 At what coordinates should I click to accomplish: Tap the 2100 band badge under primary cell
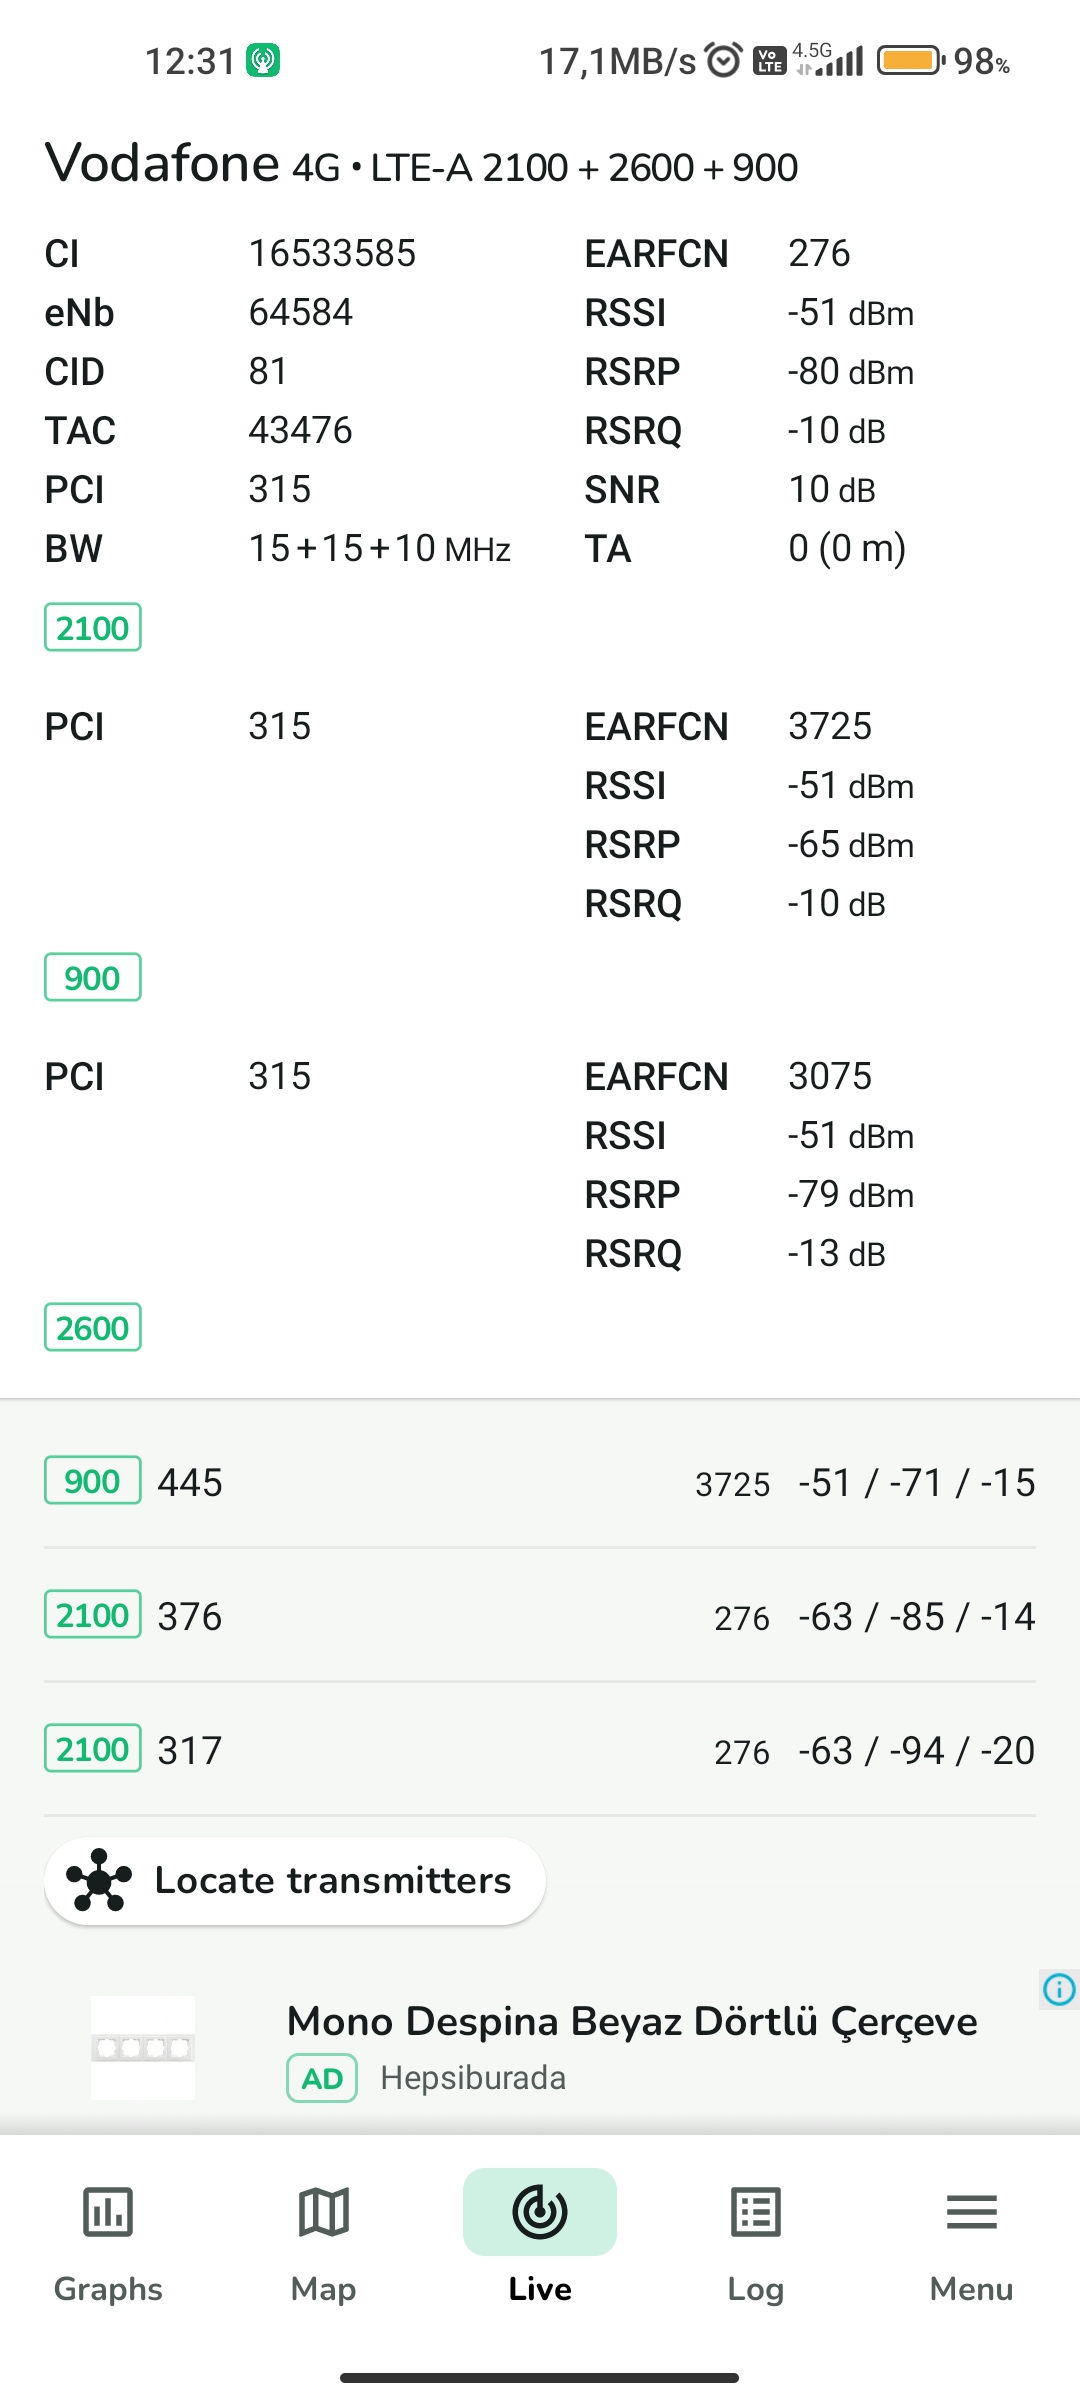pos(93,628)
